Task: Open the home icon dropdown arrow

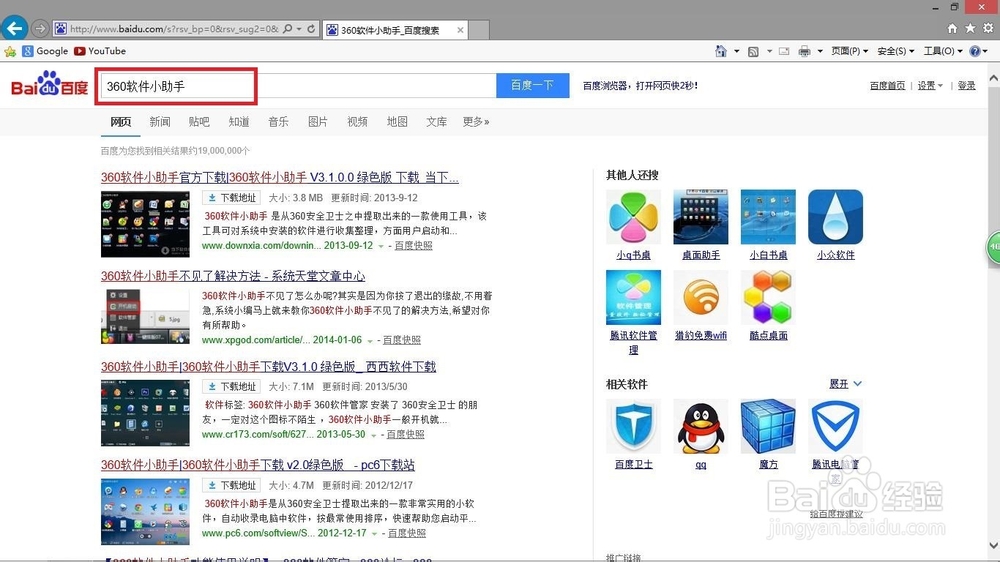Action: (x=737, y=51)
